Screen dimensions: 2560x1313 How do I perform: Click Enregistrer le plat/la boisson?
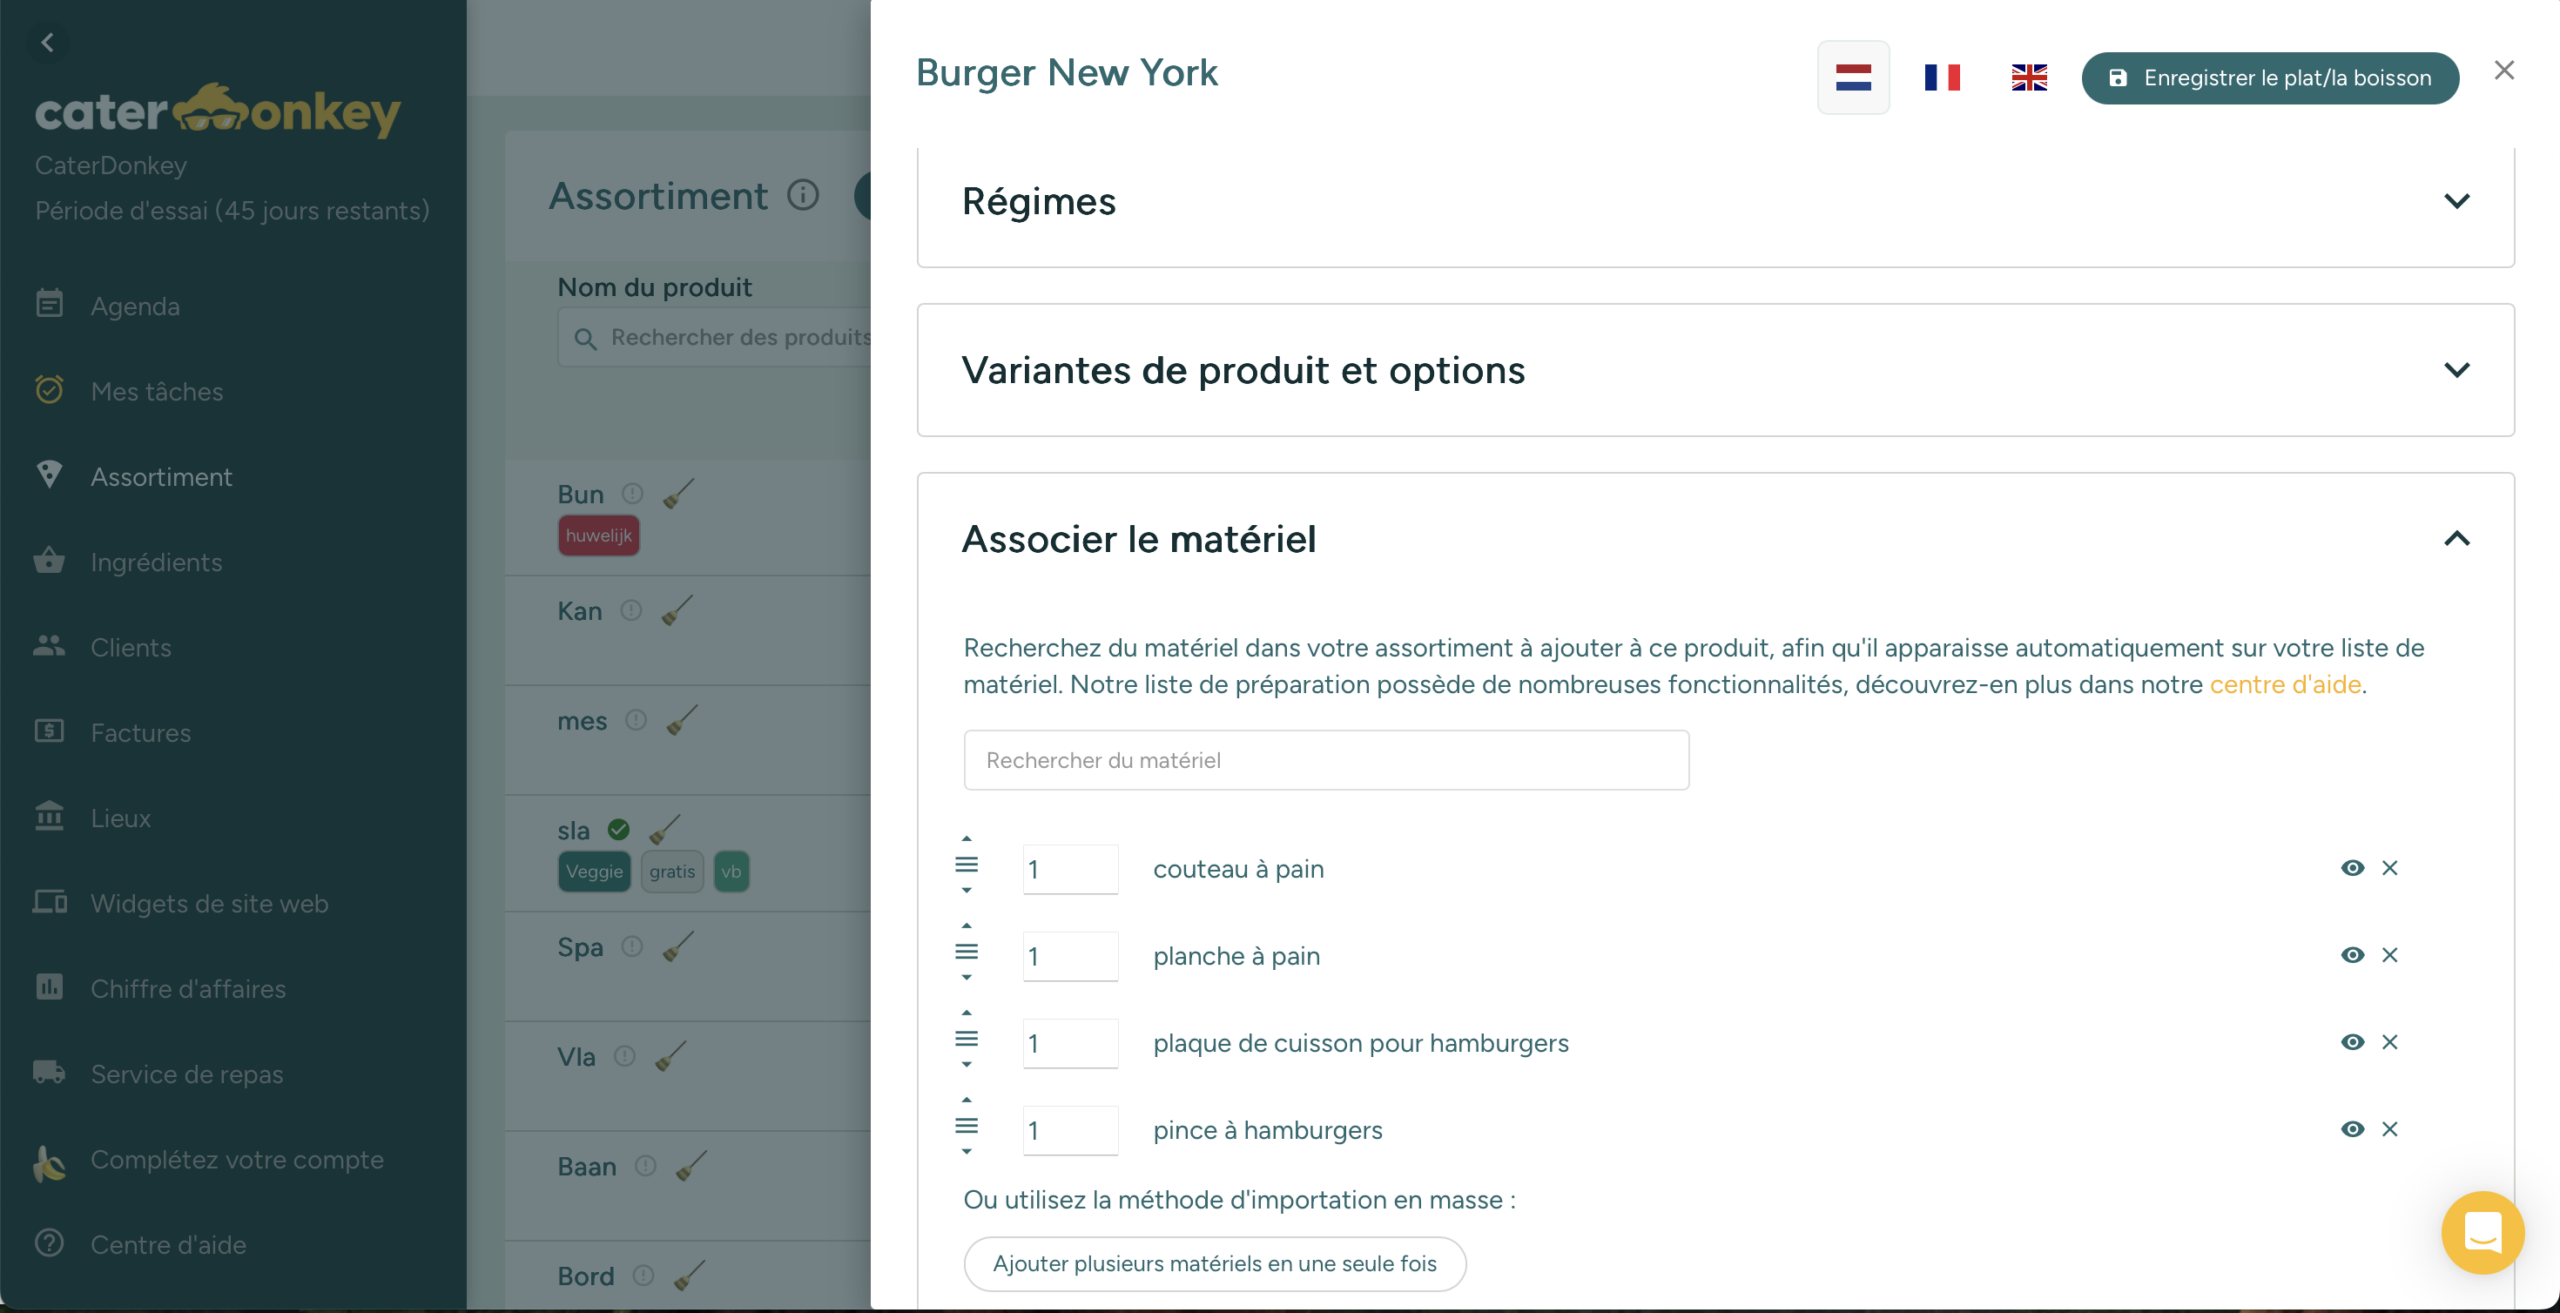(2270, 77)
